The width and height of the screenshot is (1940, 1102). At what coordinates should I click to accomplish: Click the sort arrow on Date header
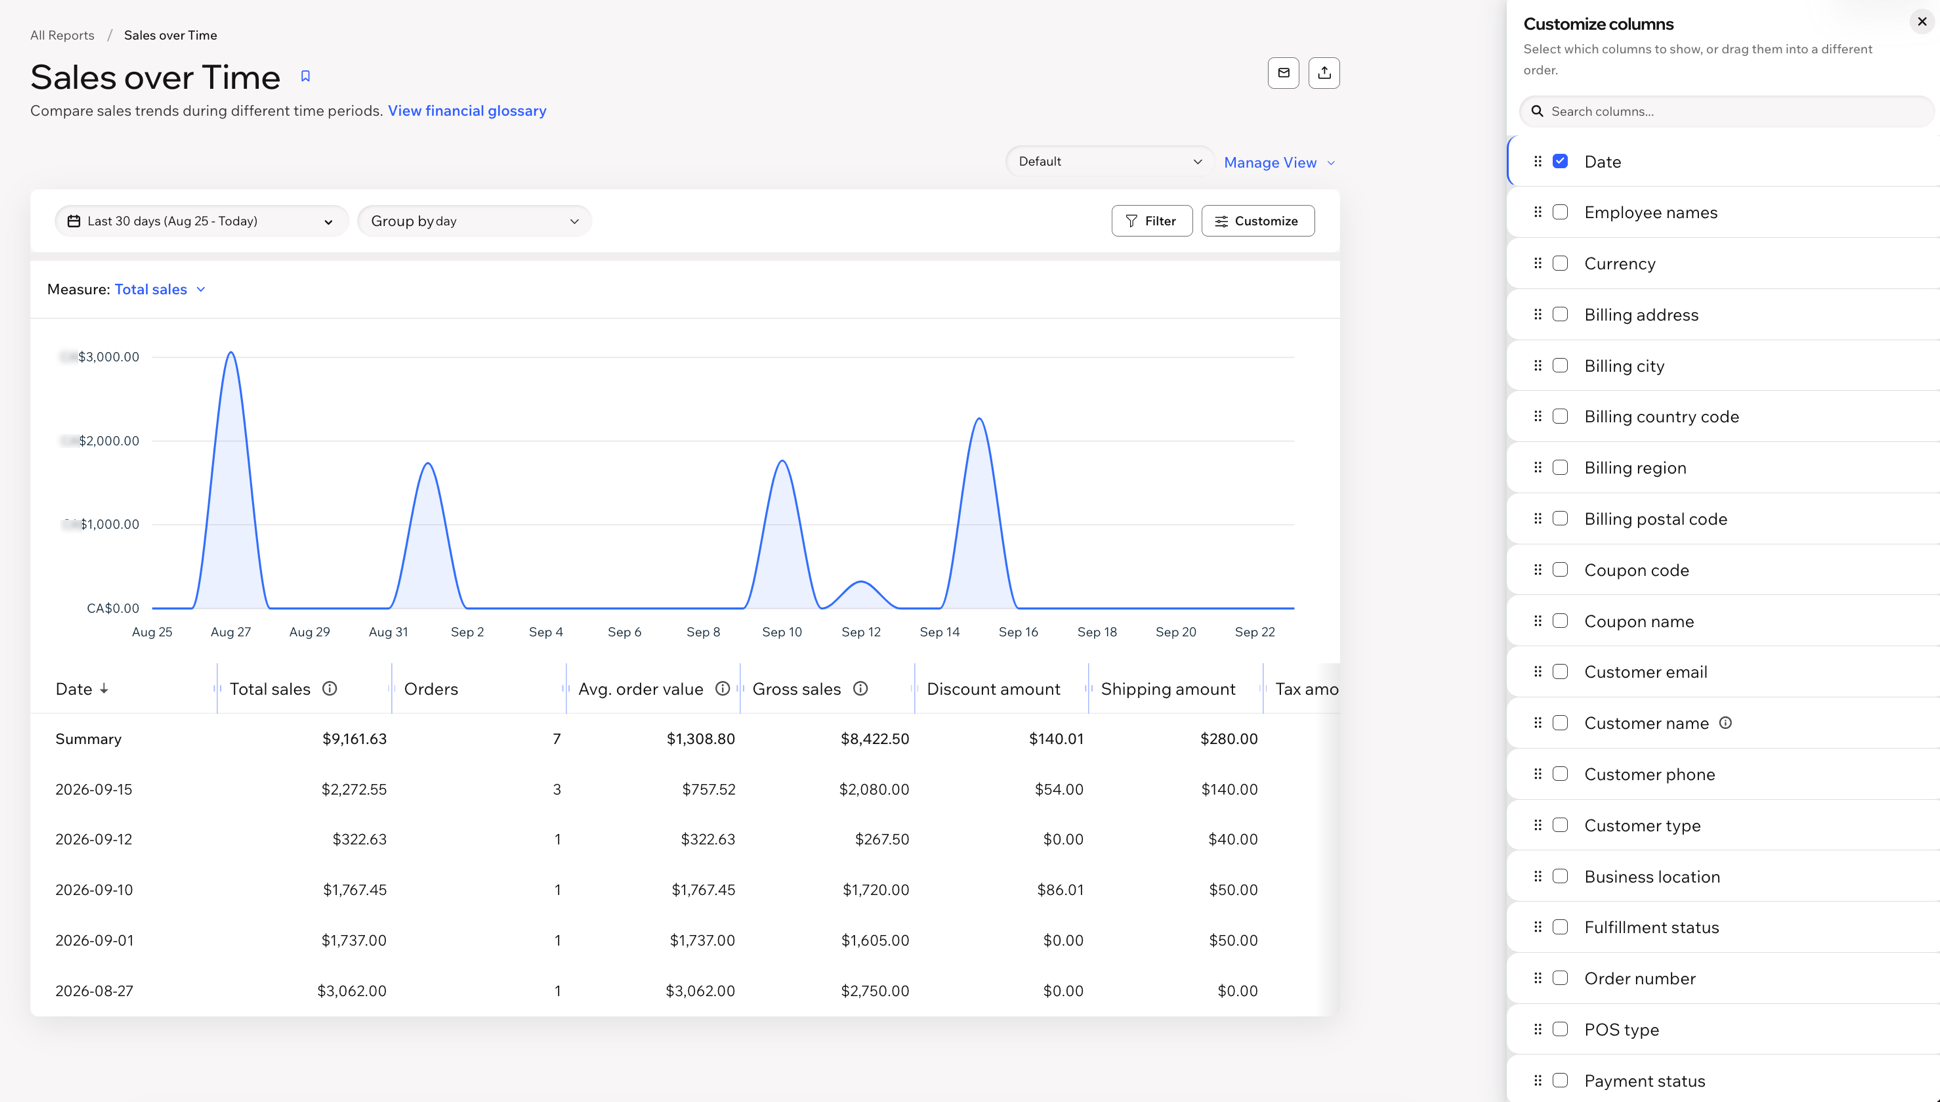[104, 689]
